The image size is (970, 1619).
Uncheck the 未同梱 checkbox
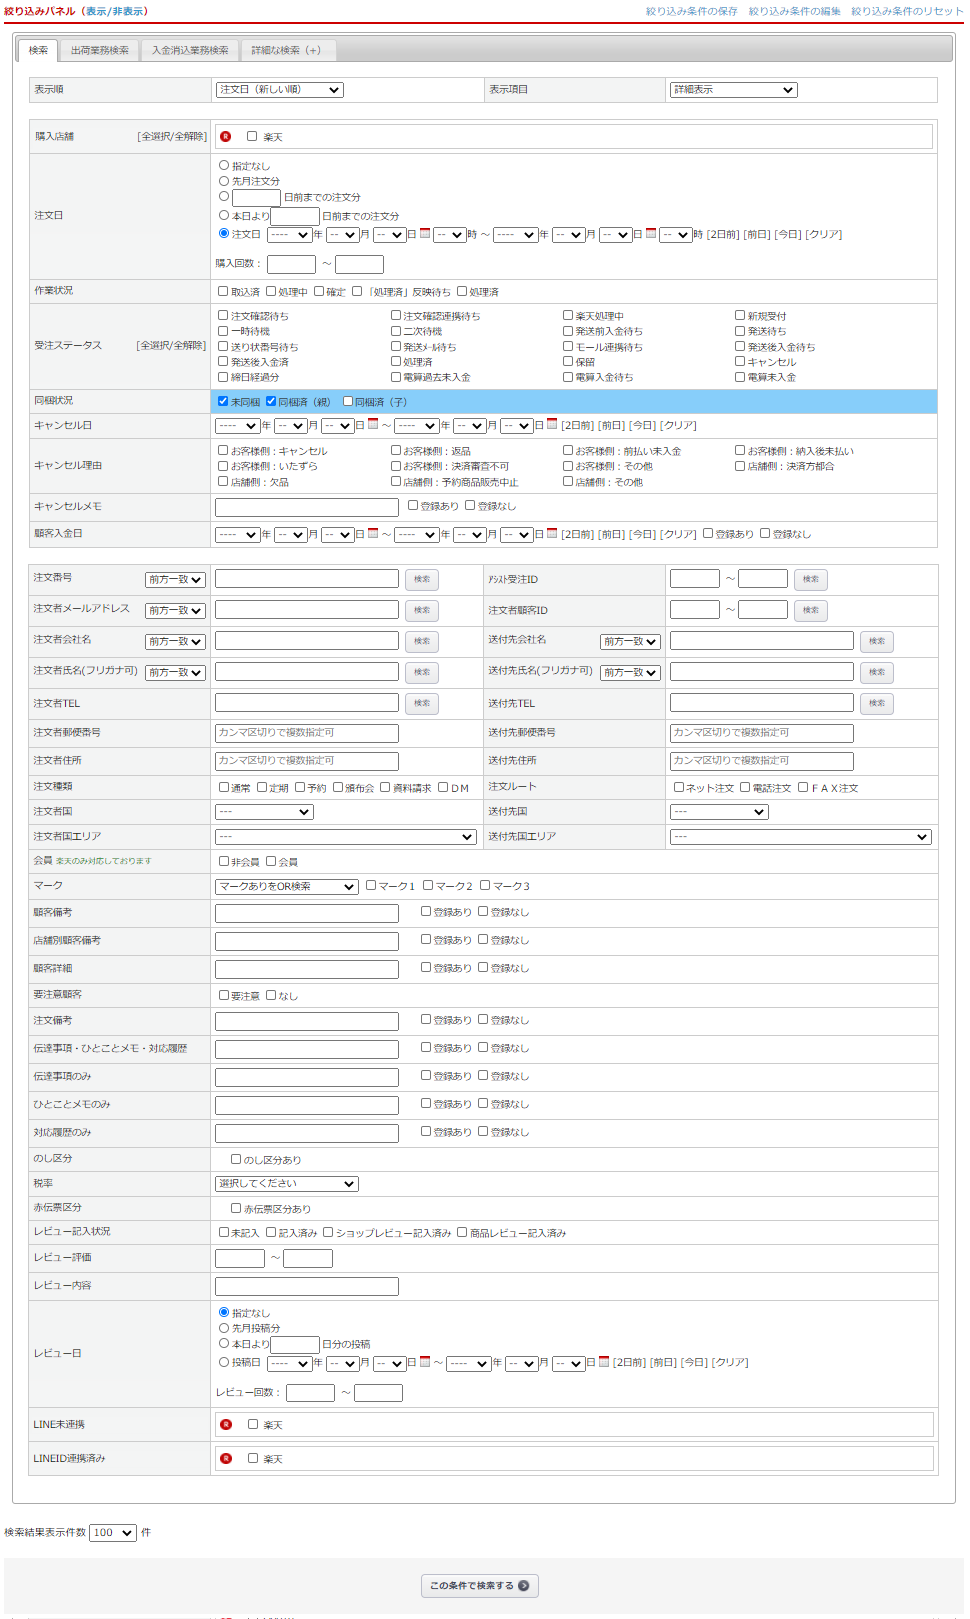(x=223, y=401)
